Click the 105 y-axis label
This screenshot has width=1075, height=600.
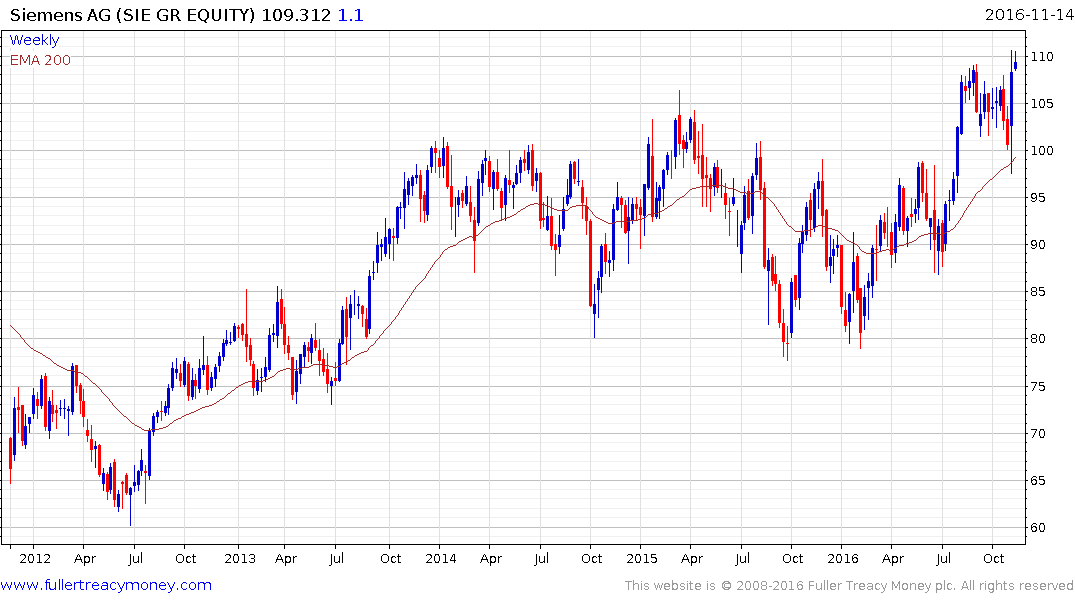[1042, 104]
